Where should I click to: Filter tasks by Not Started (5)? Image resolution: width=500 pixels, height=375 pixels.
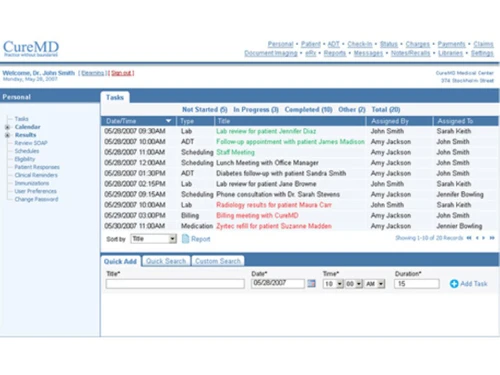pyautogui.click(x=205, y=109)
